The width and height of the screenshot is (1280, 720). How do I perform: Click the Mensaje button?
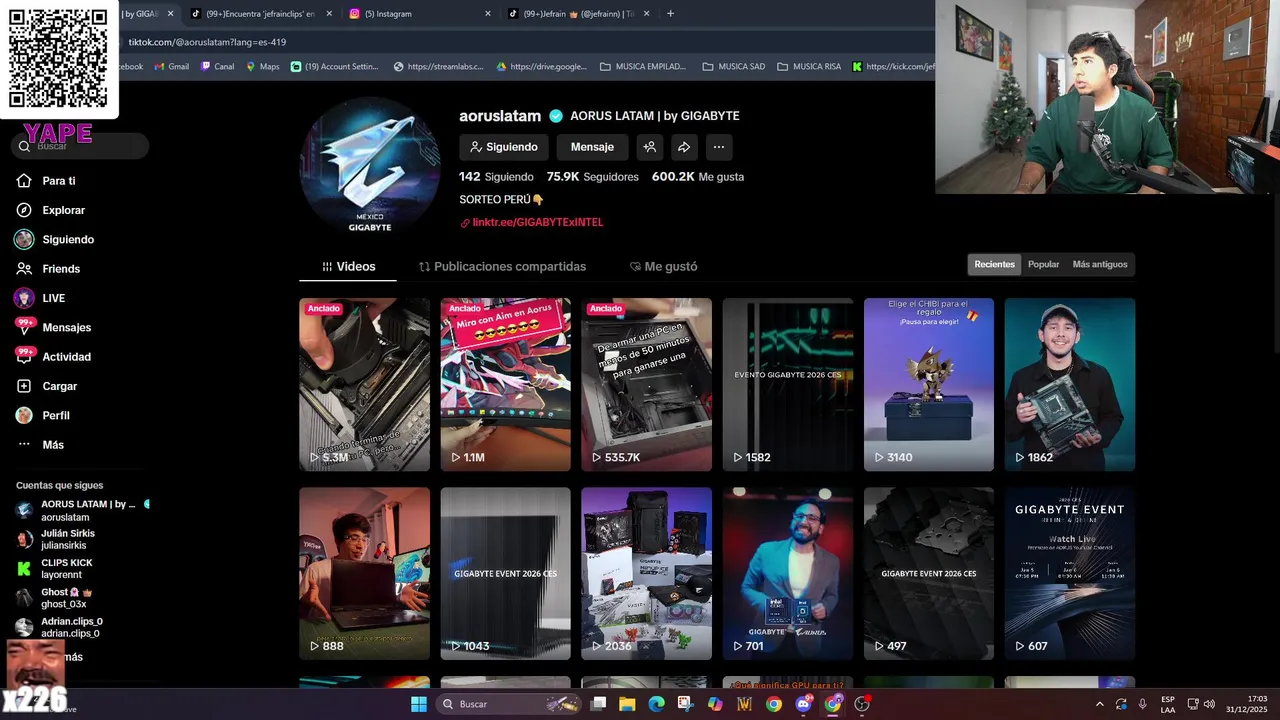pos(592,147)
